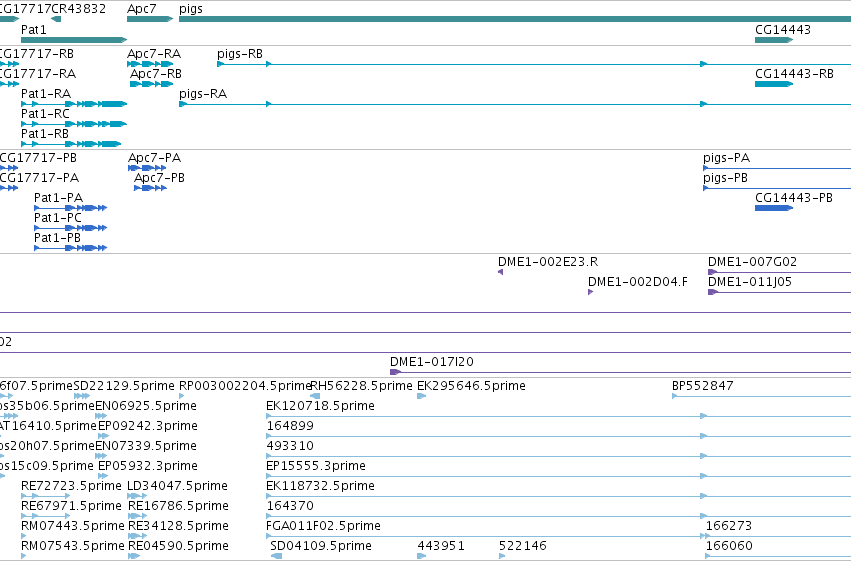The image size is (851, 561).
Task: Click the 164370 alignment label
Action: [290, 506]
